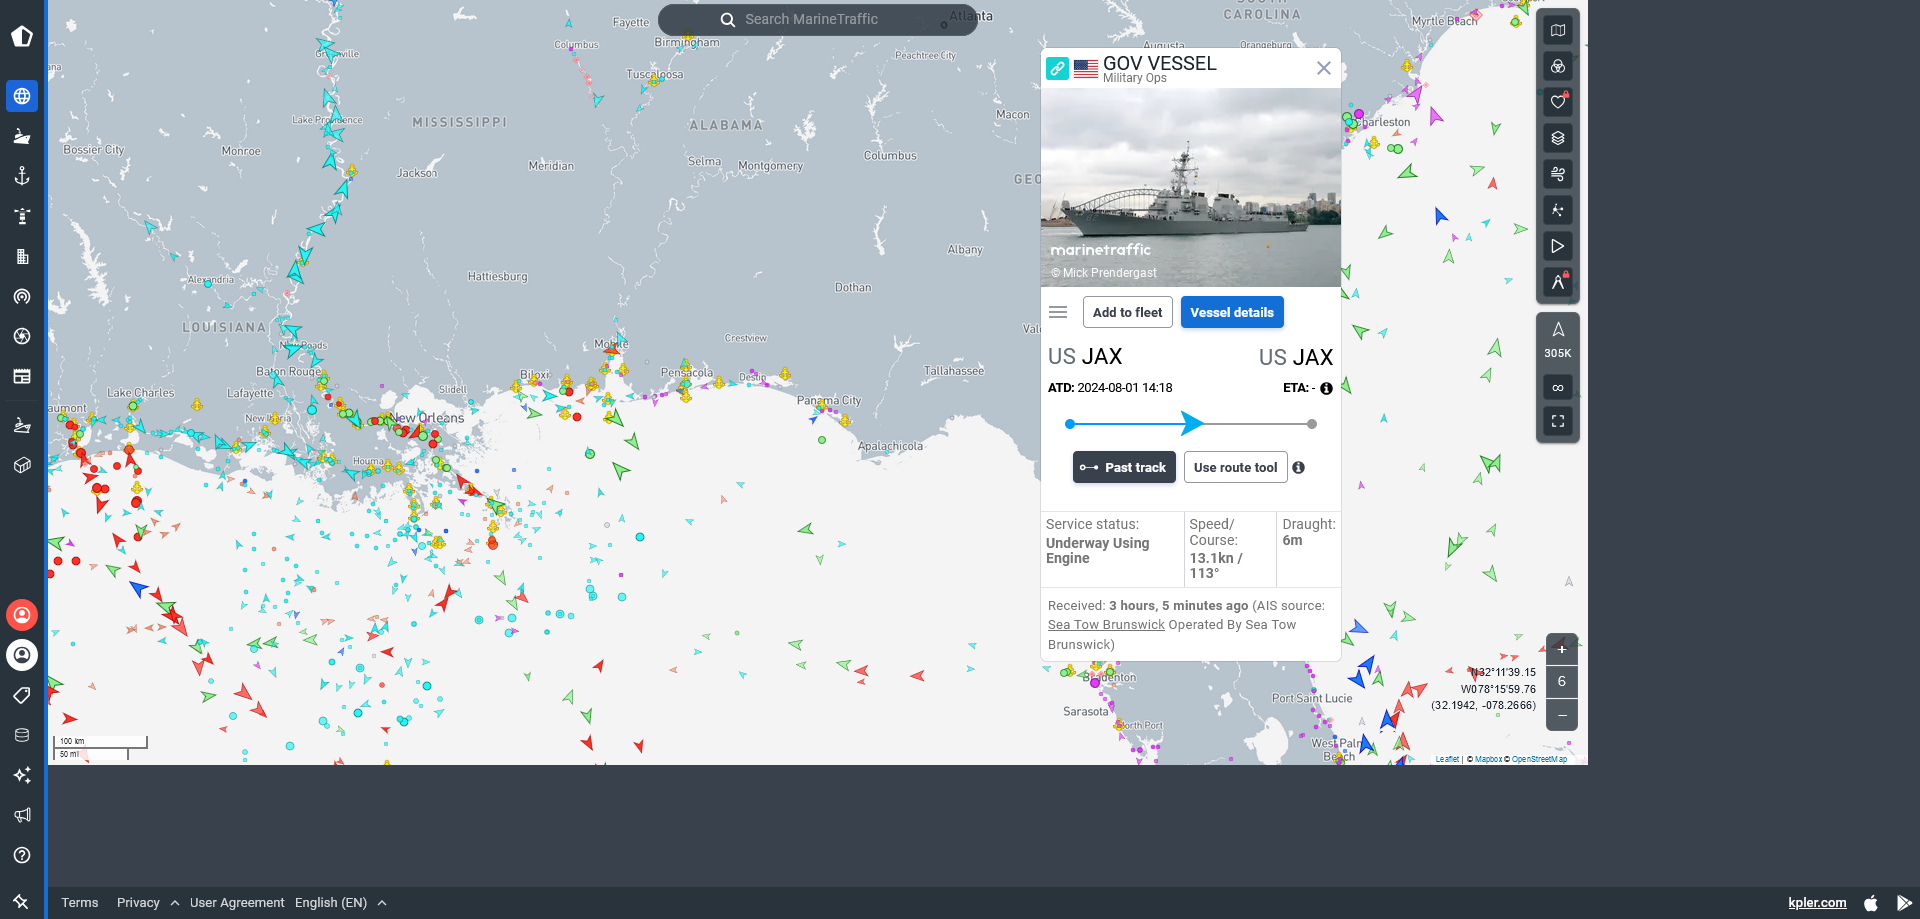Open the megaphone announcements icon
The image size is (1920, 919).
click(x=22, y=815)
